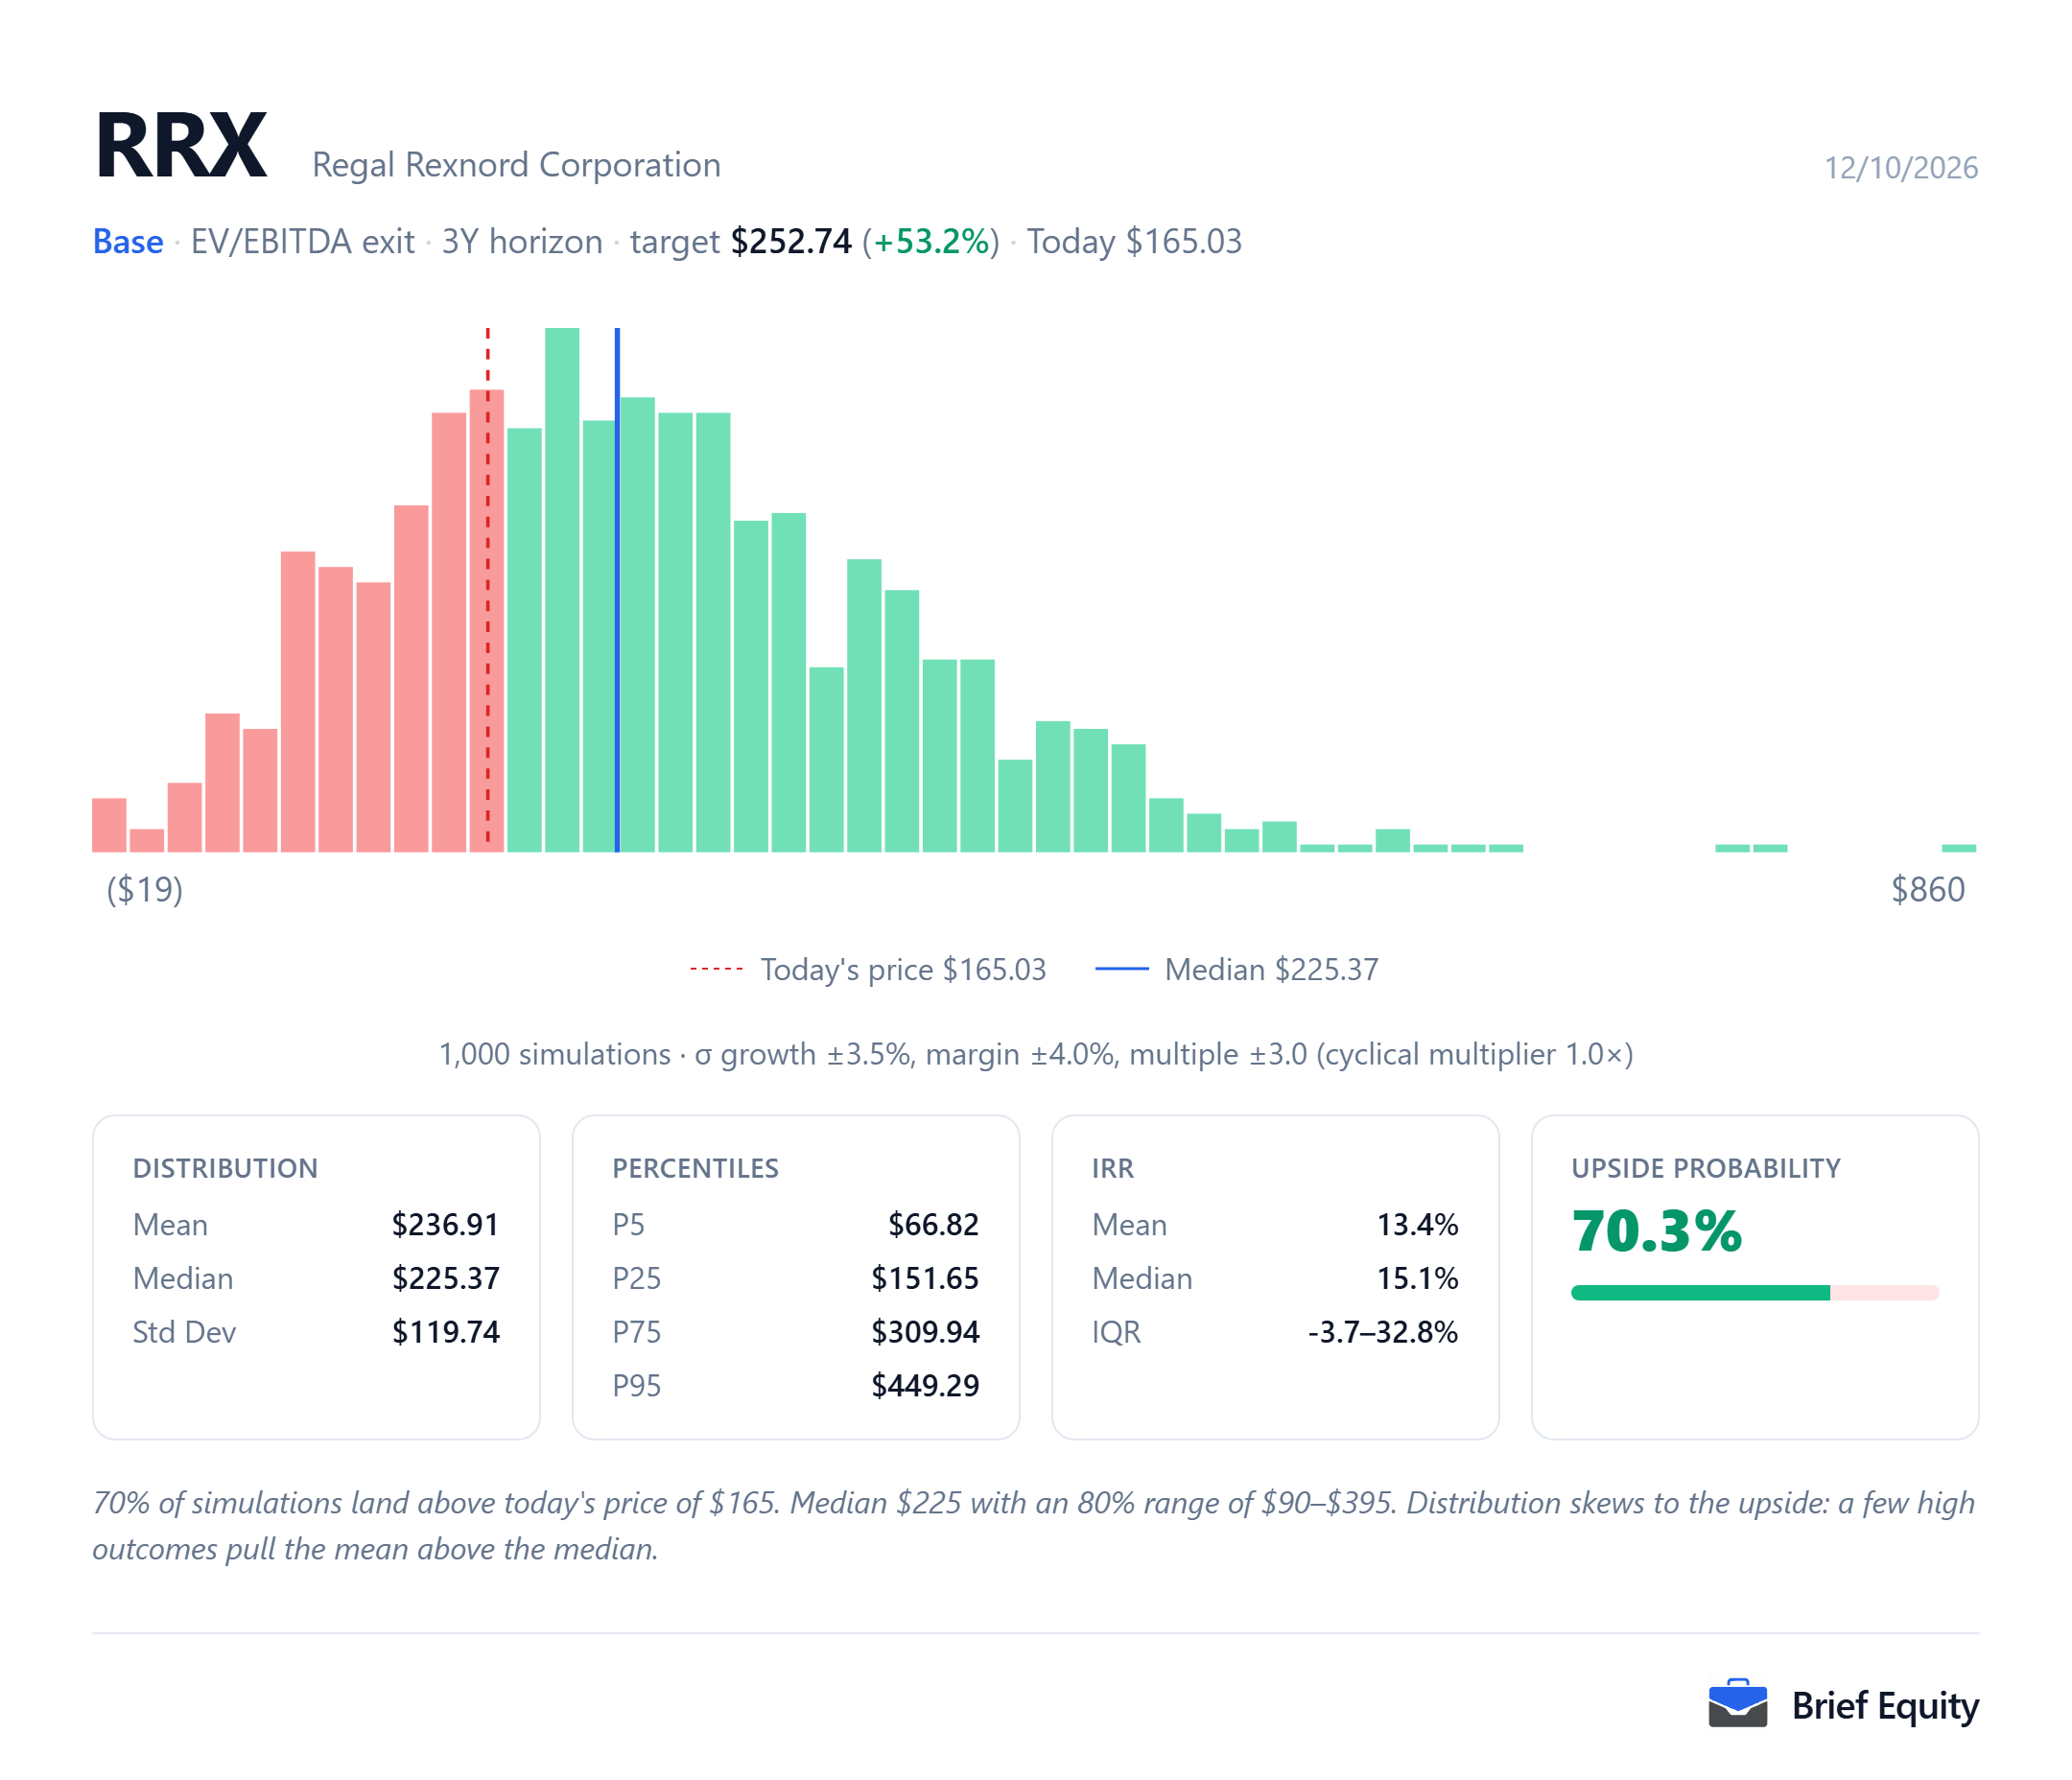Click the blue median line in histogram
The image size is (2072, 1780).
(x=617, y=590)
